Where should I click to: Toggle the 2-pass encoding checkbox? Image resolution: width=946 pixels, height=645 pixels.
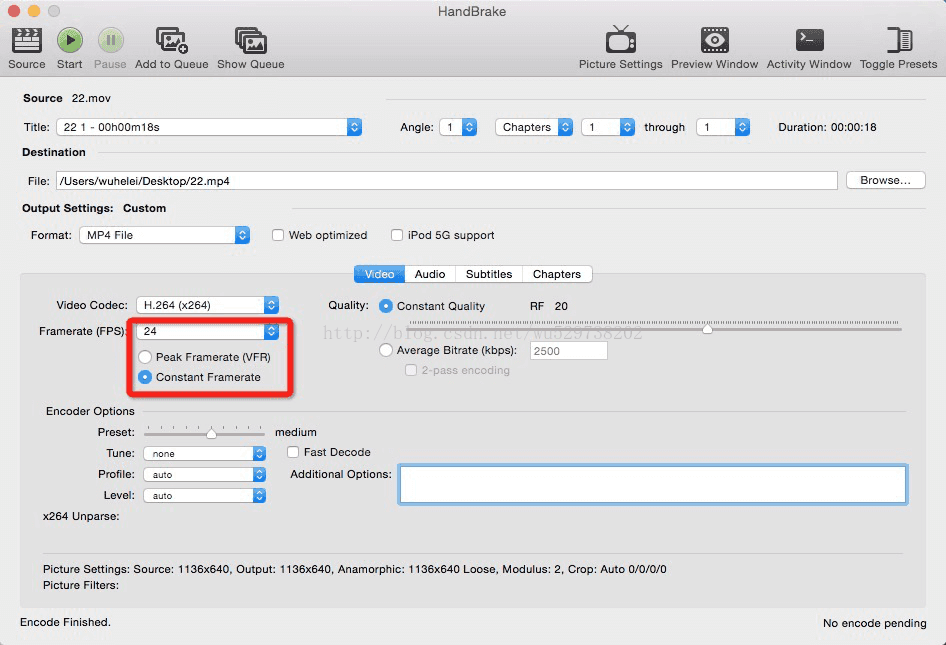(411, 370)
